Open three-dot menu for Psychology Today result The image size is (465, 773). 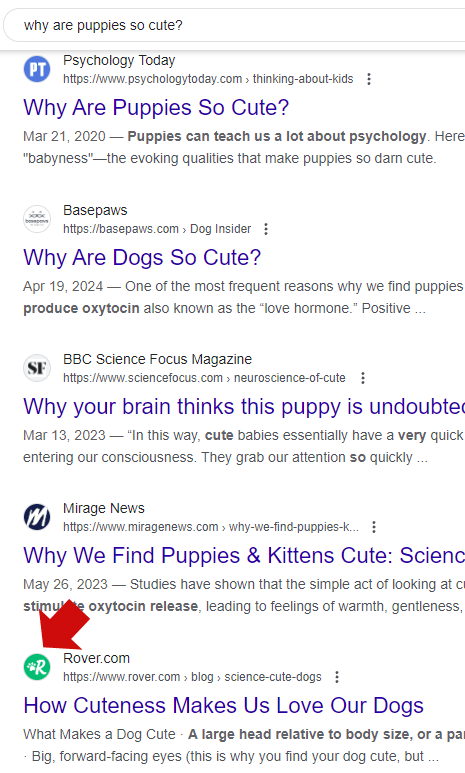coord(369,79)
